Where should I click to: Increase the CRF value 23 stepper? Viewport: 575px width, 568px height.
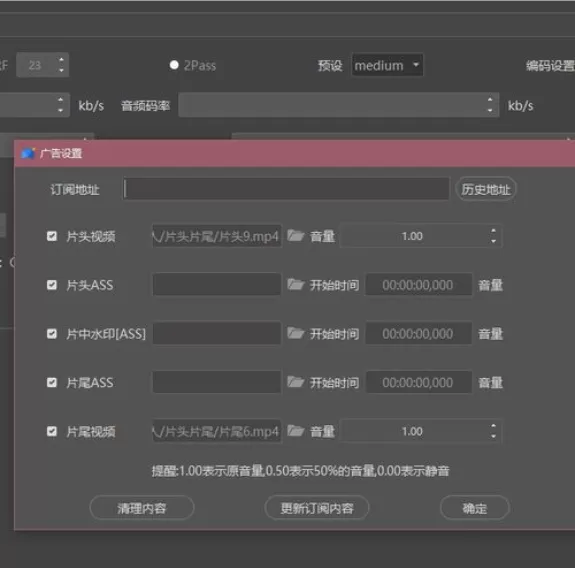(61, 60)
